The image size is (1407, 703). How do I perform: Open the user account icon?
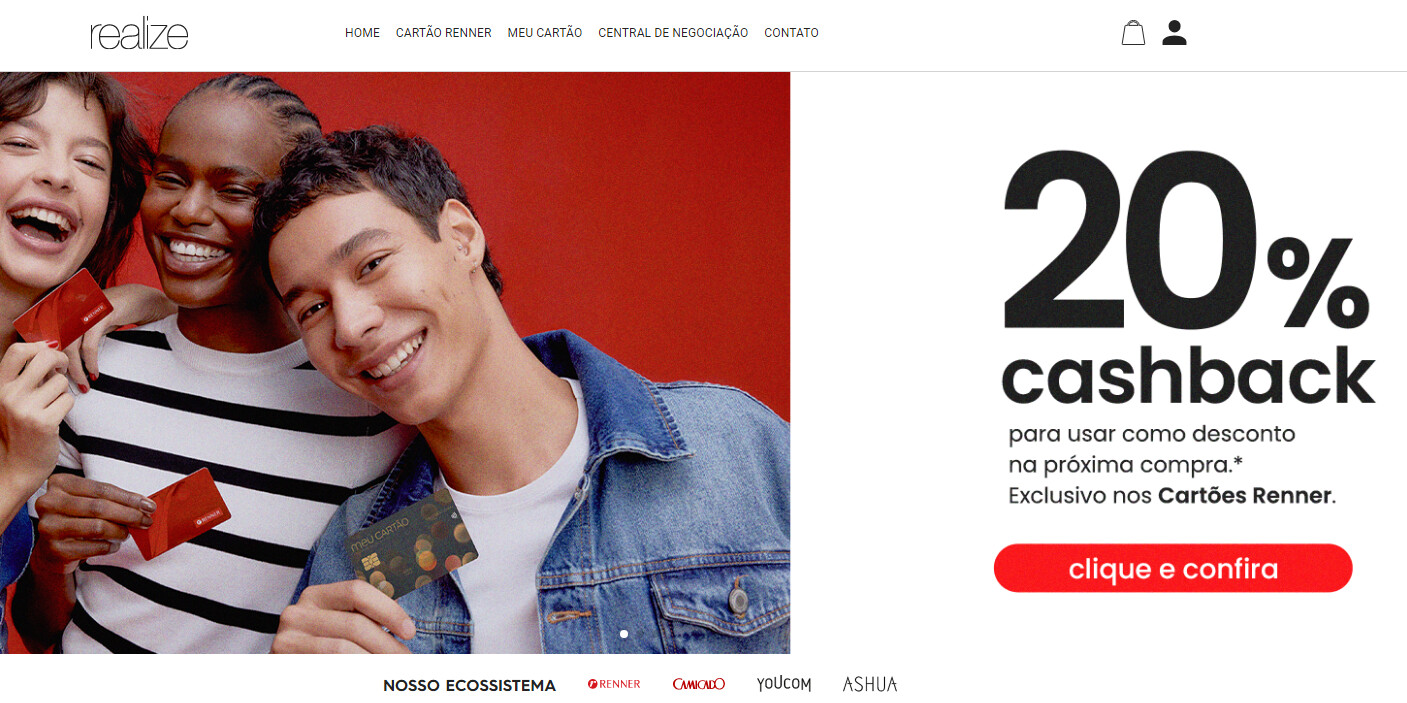point(1174,33)
